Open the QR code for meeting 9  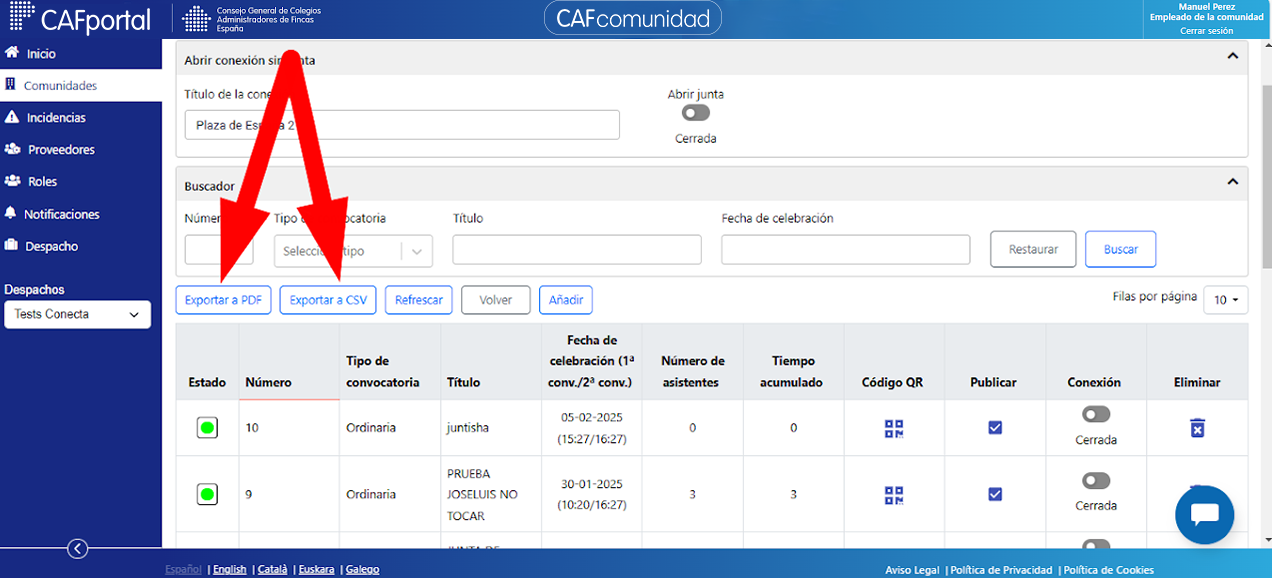[893, 495]
